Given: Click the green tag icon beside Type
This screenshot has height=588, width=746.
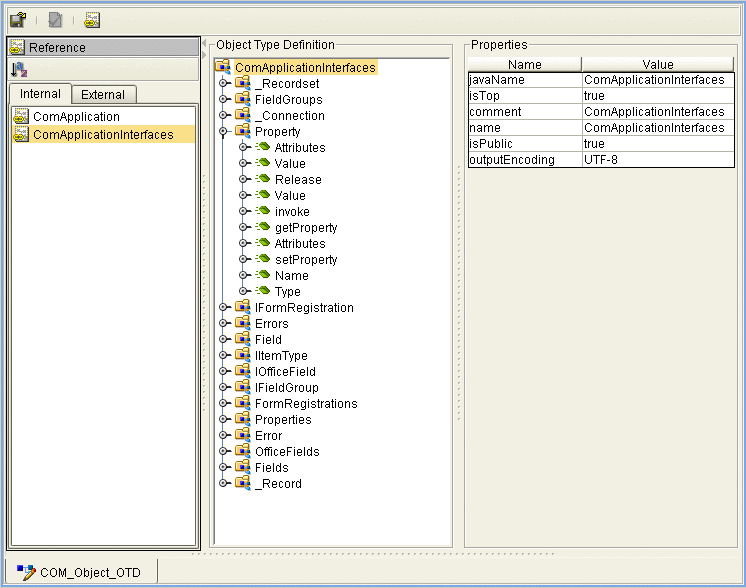Looking at the screenshot, I should 262,291.
